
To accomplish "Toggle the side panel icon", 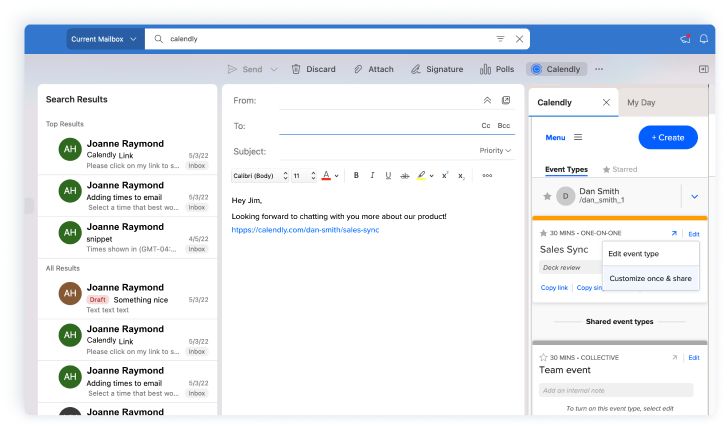I will (x=703, y=69).
